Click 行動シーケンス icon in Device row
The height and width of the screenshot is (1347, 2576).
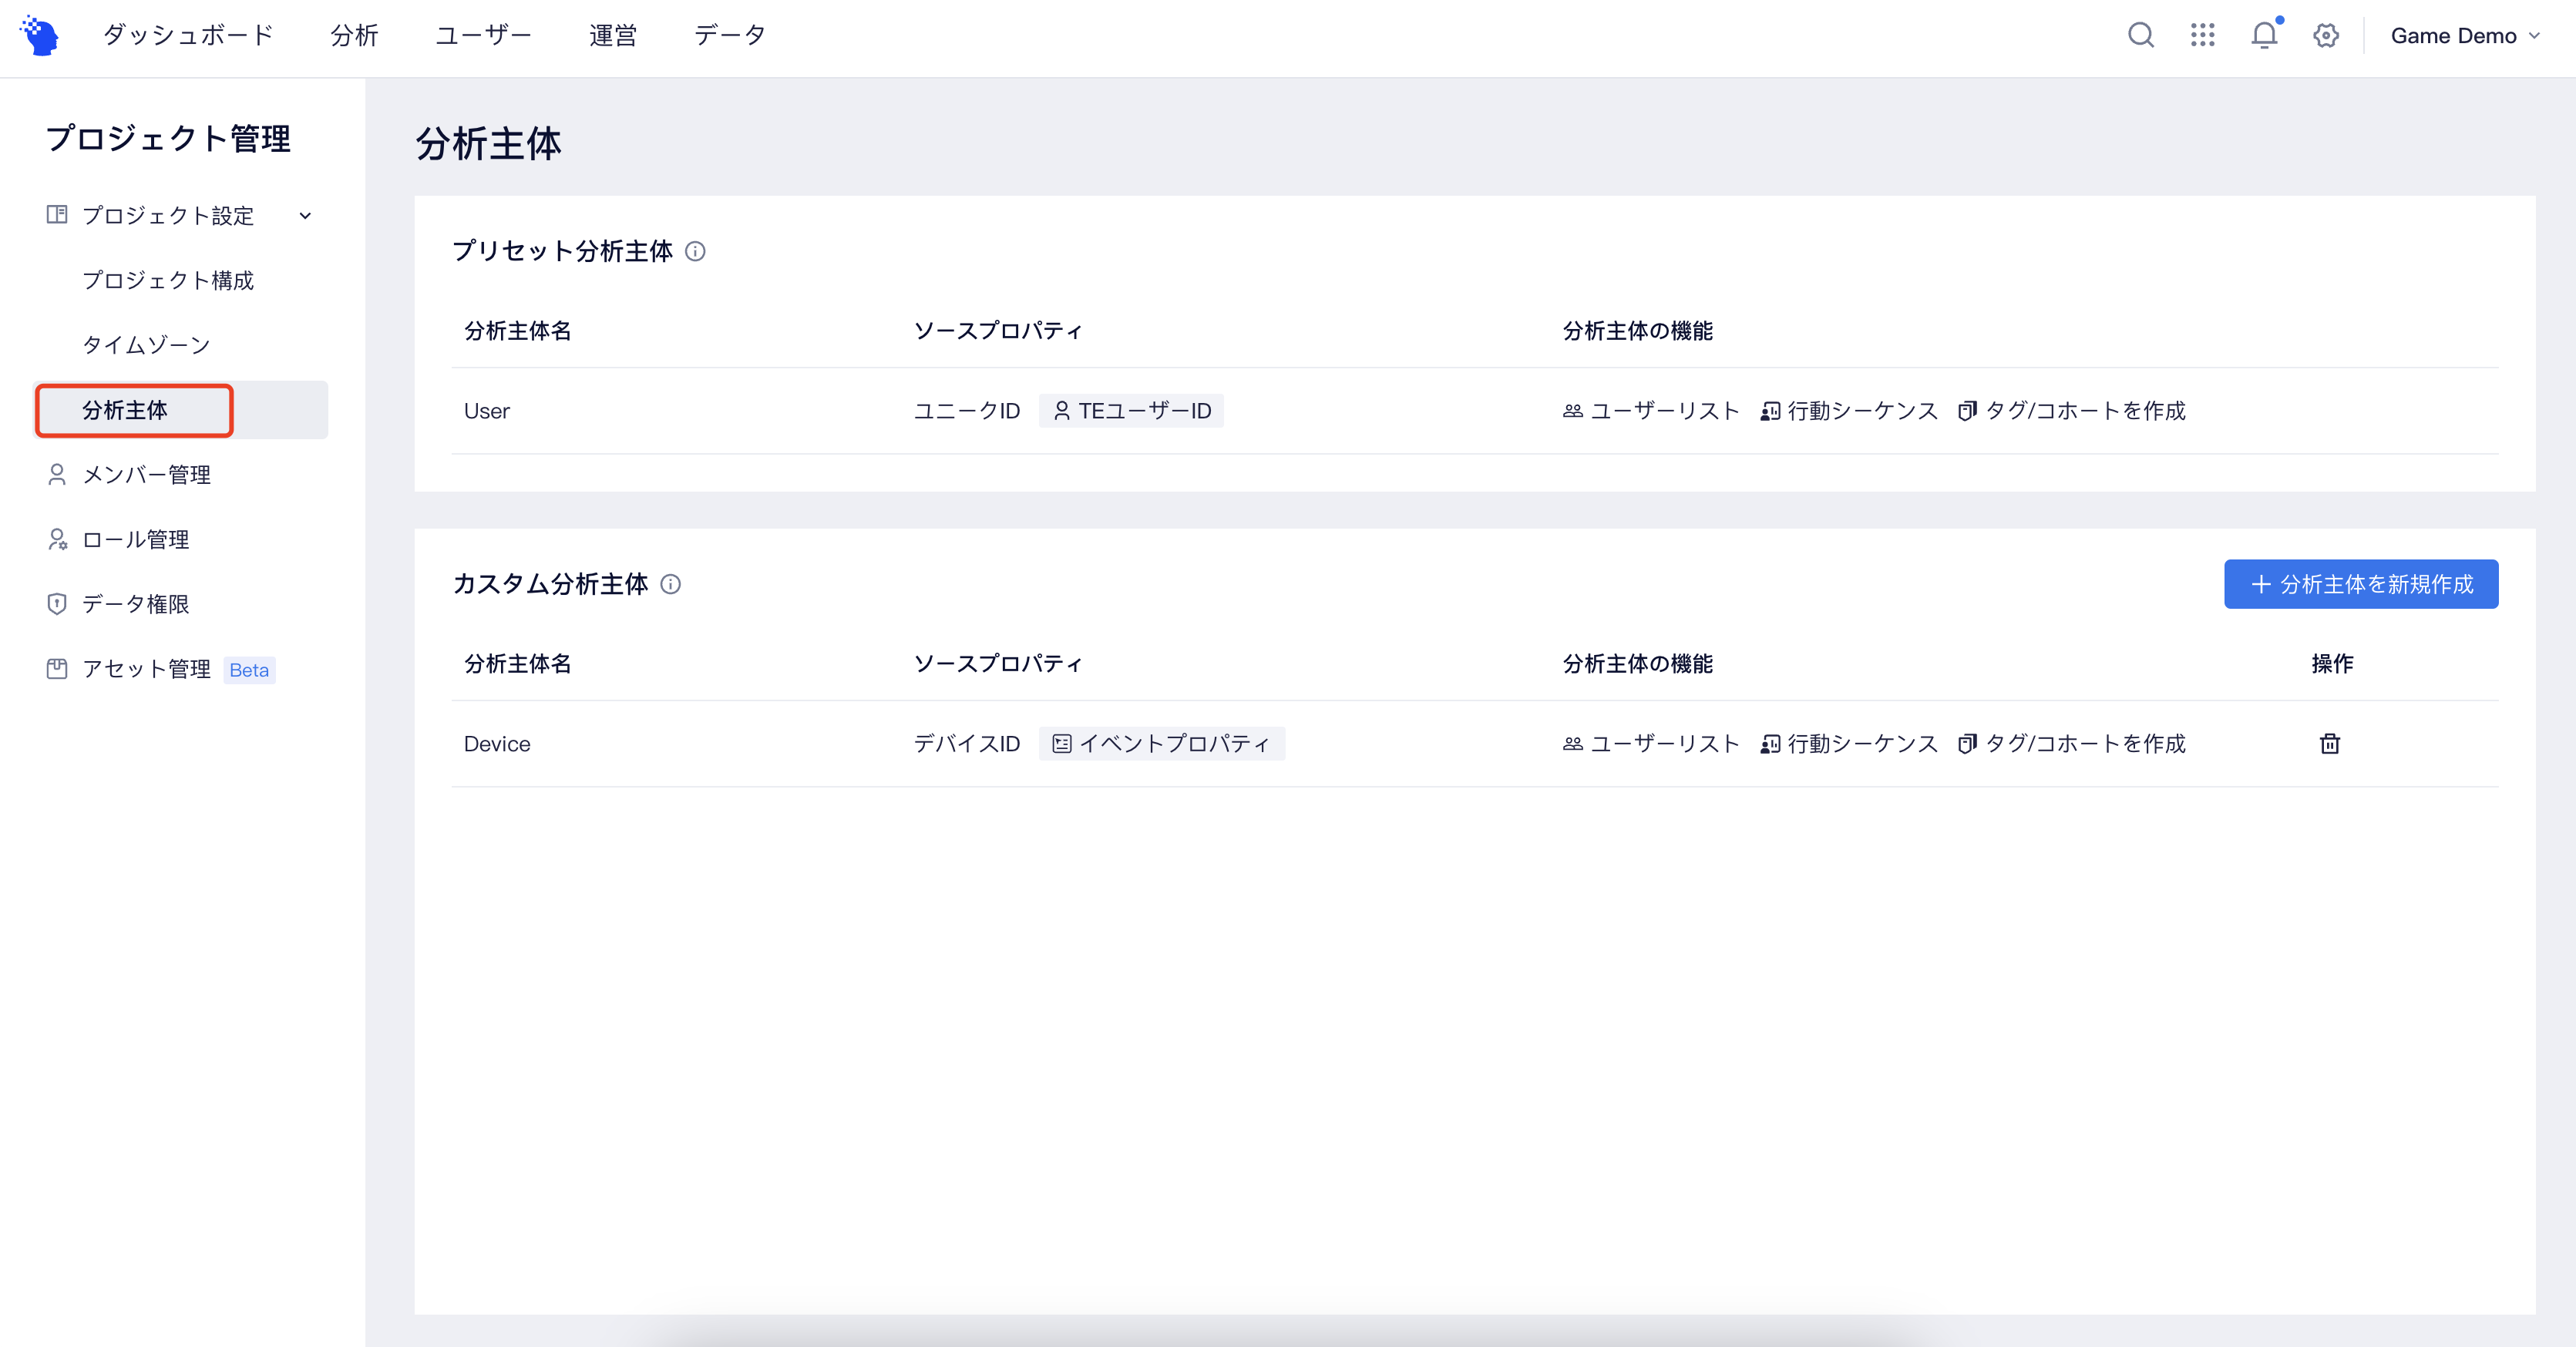click(x=1770, y=744)
